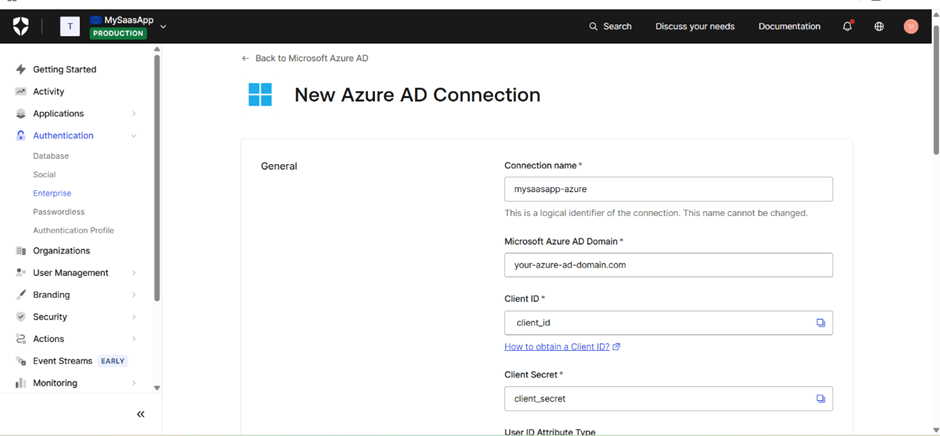Copy the Client Secret value
Screen dimensions: 940x436
pyautogui.click(x=820, y=398)
